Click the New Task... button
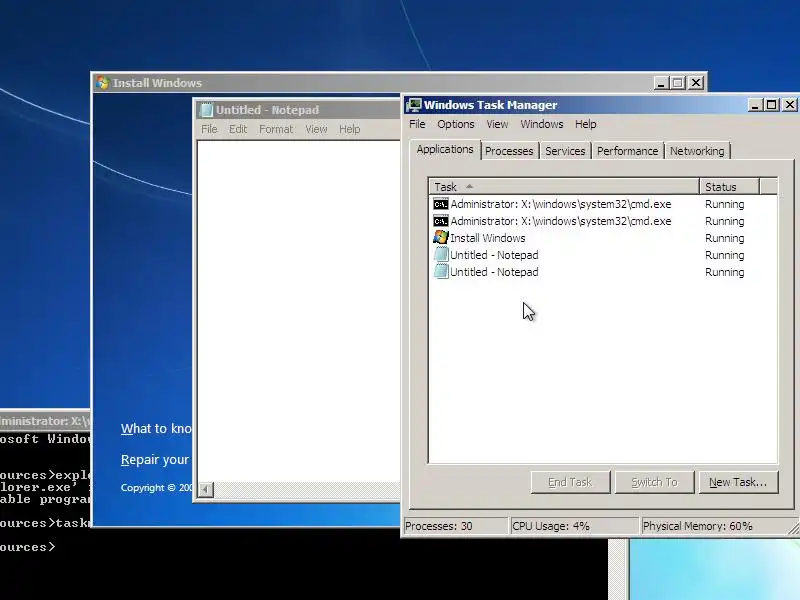This screenshot has height=600, width=800. pyautogui.click(x=738, y=482)
